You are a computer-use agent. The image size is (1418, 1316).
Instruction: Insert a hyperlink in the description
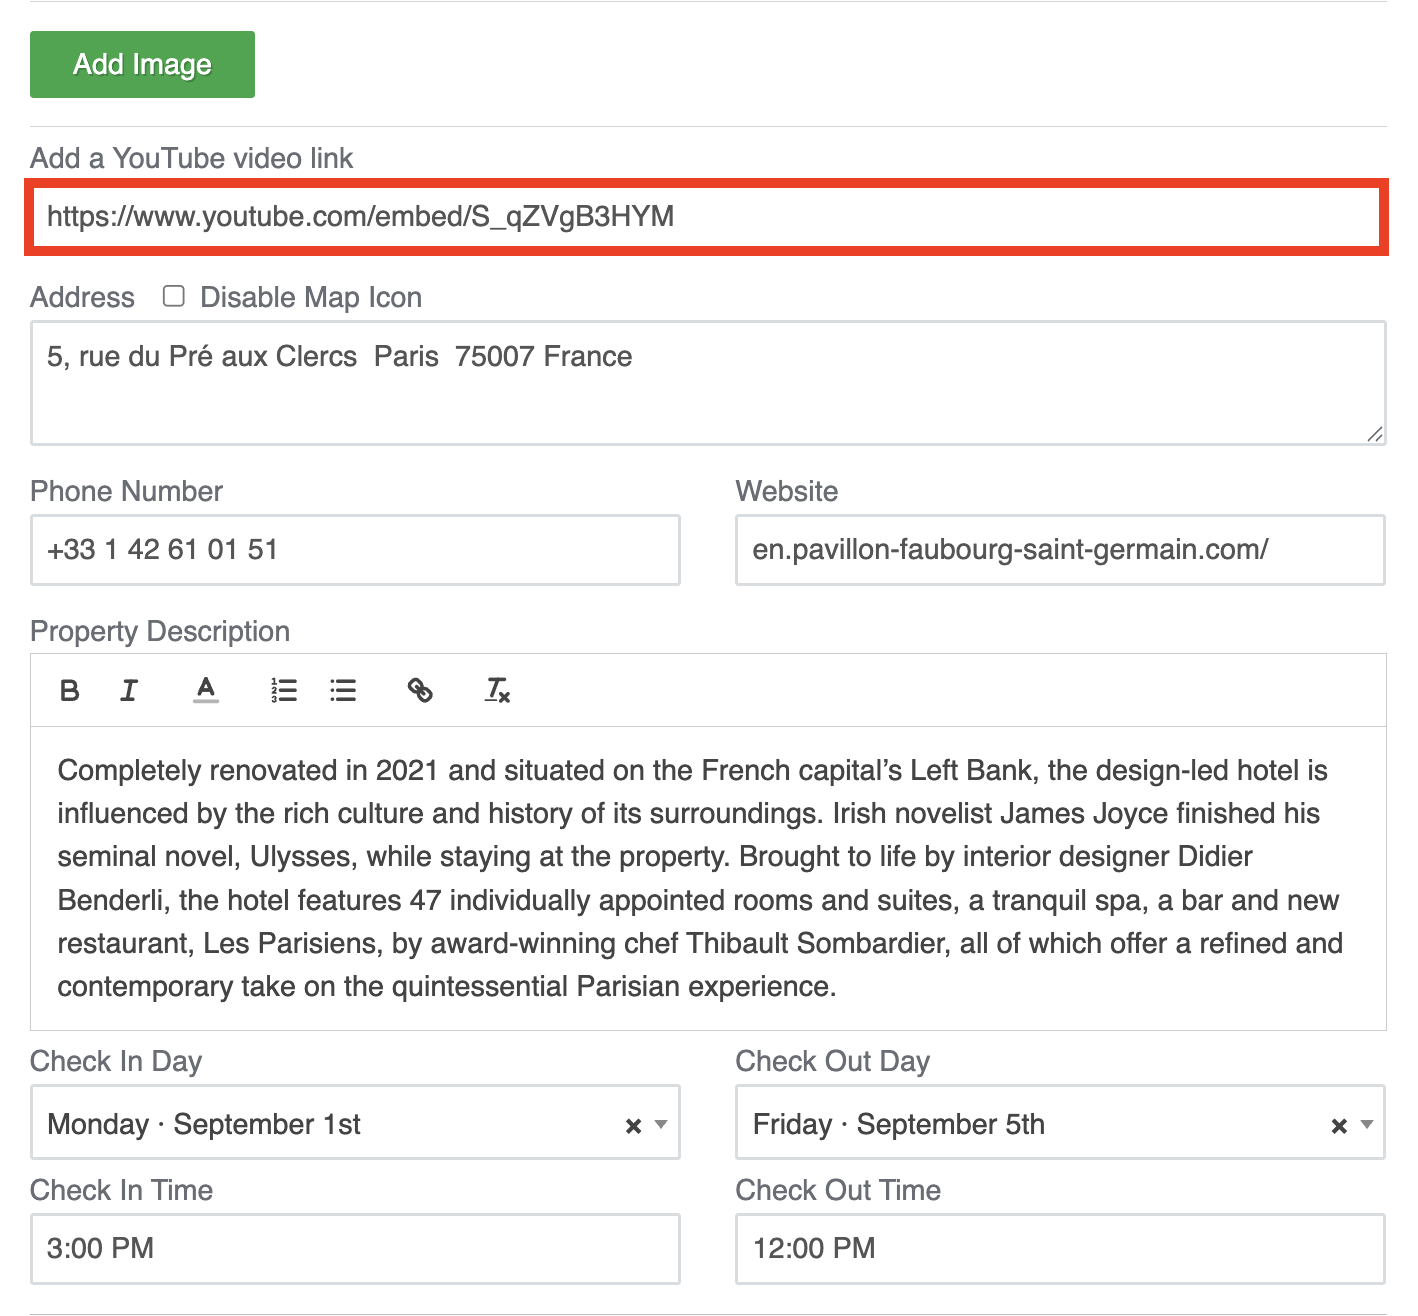[420, 690]
